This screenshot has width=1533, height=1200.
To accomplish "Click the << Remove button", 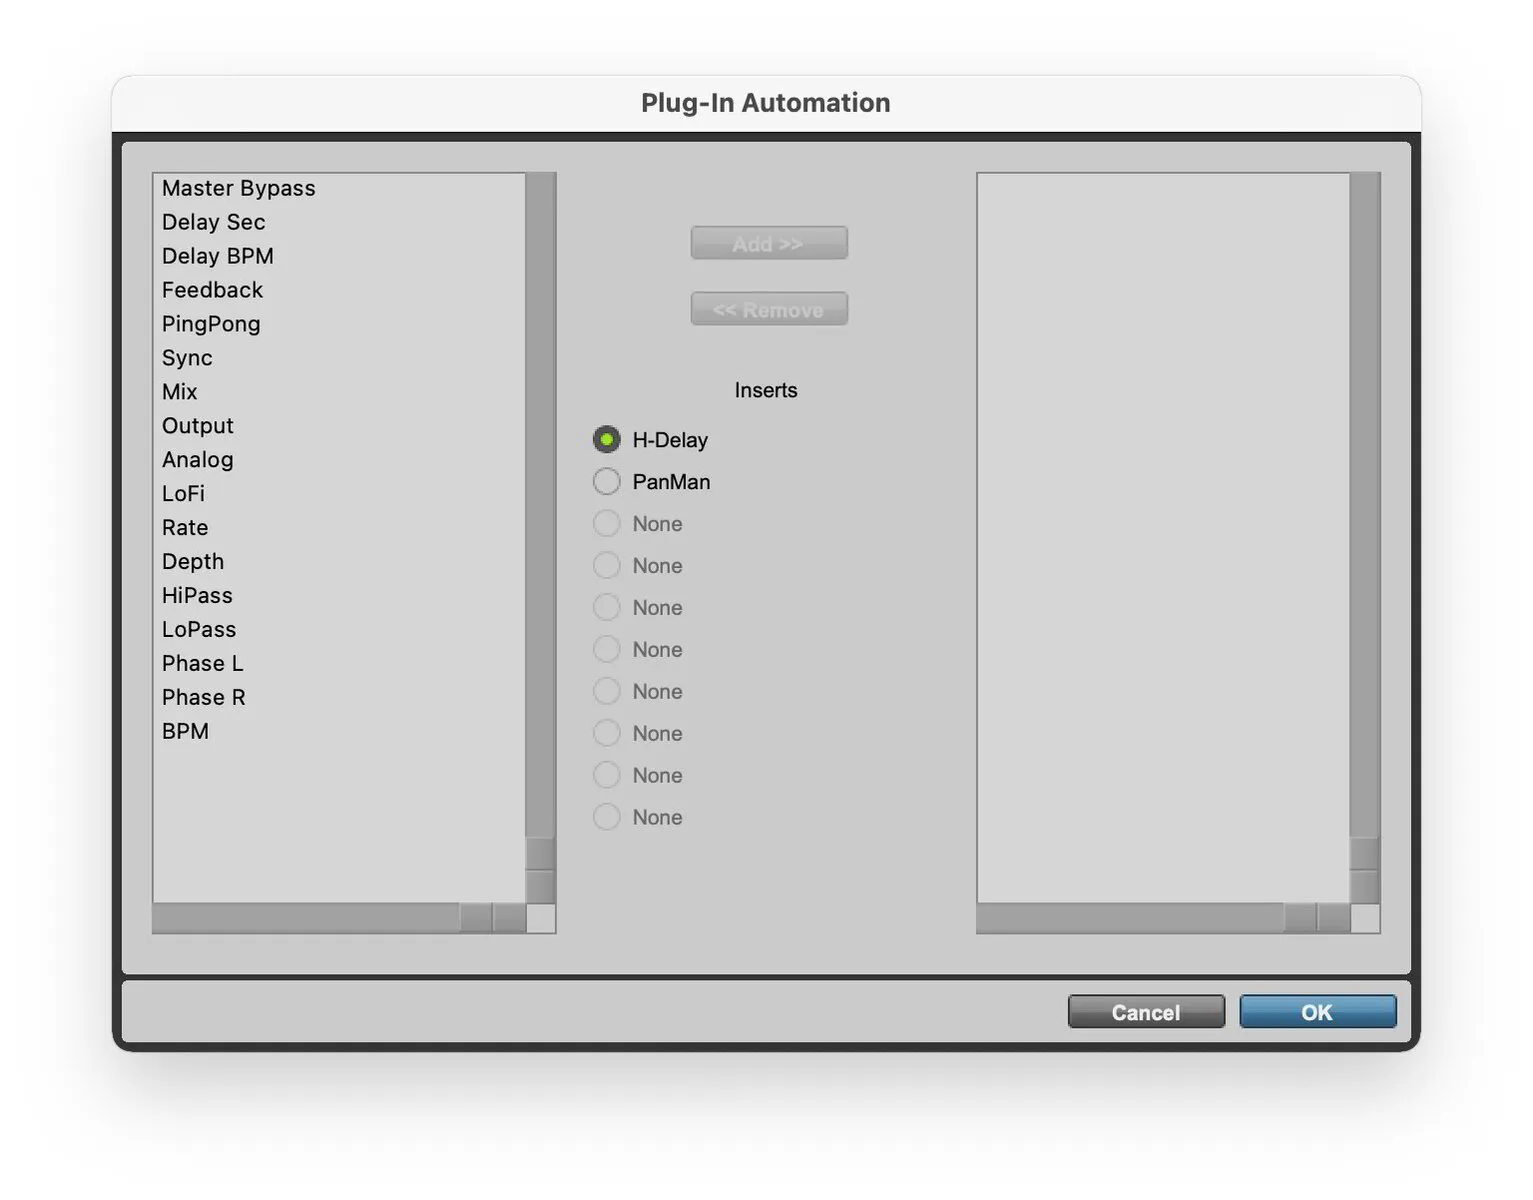I will [768, 308].
